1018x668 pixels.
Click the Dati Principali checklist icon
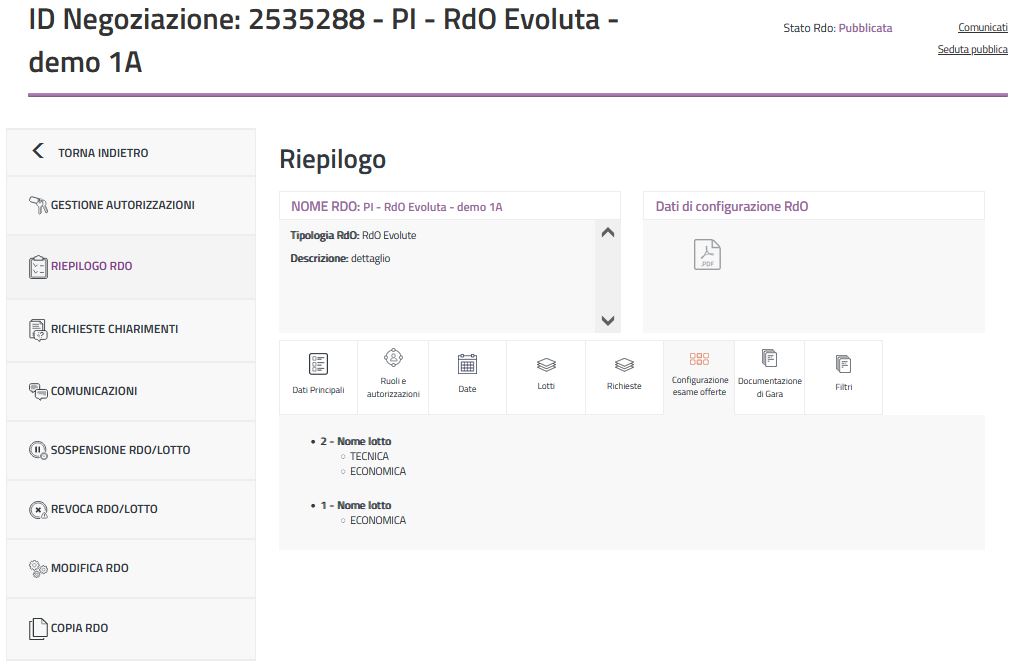[318, 364]
